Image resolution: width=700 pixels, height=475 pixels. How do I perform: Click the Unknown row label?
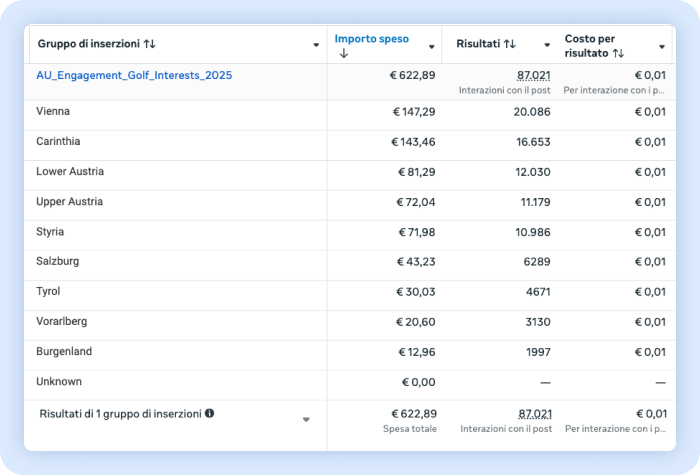(x=59, y=381)
